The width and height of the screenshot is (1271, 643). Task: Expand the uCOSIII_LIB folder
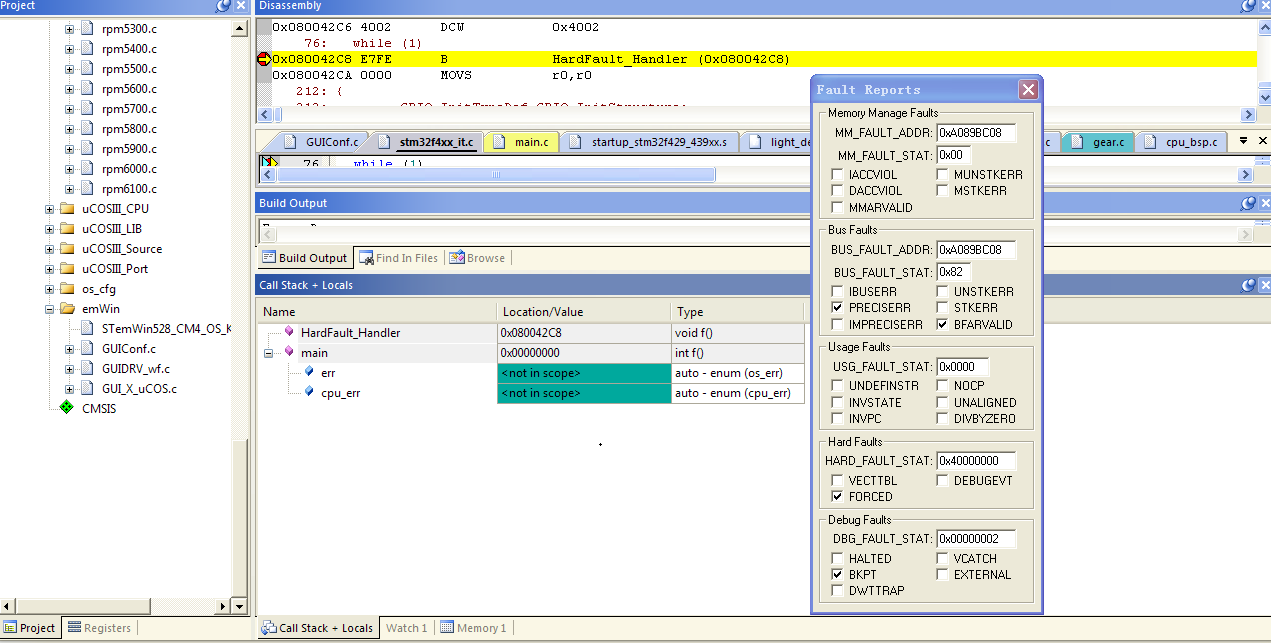point(49,229)
